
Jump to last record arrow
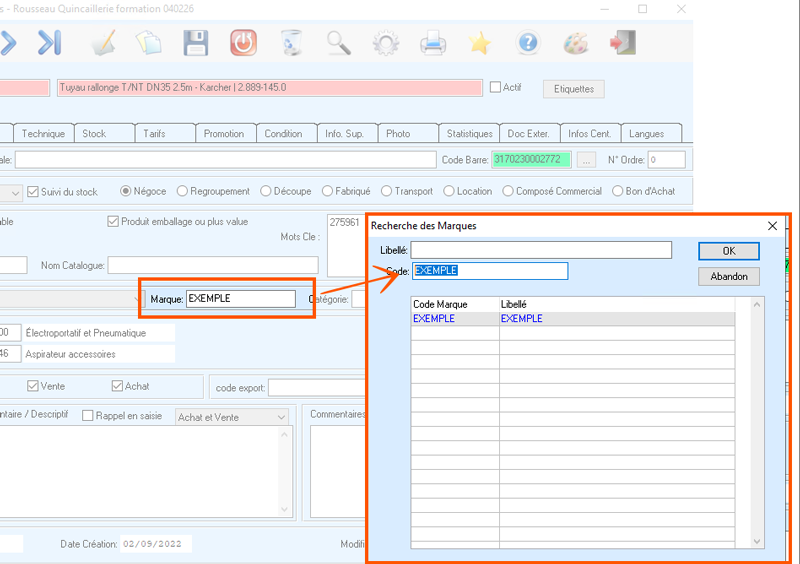click(50, 43)
